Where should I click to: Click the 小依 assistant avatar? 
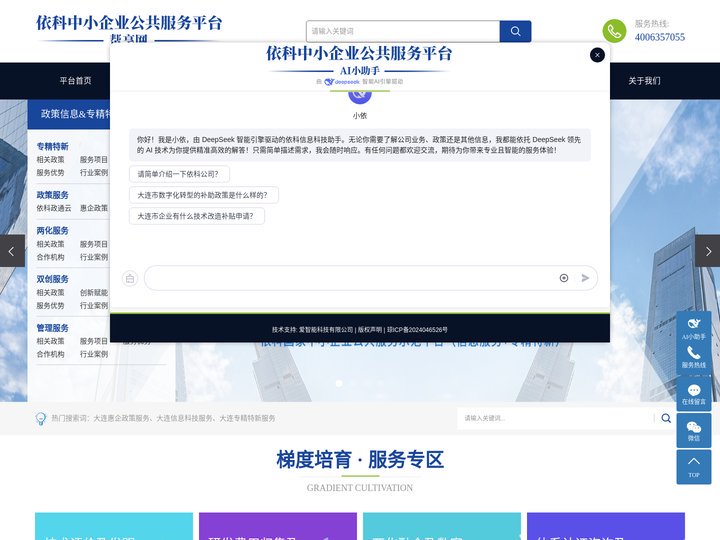pos(360,97)
